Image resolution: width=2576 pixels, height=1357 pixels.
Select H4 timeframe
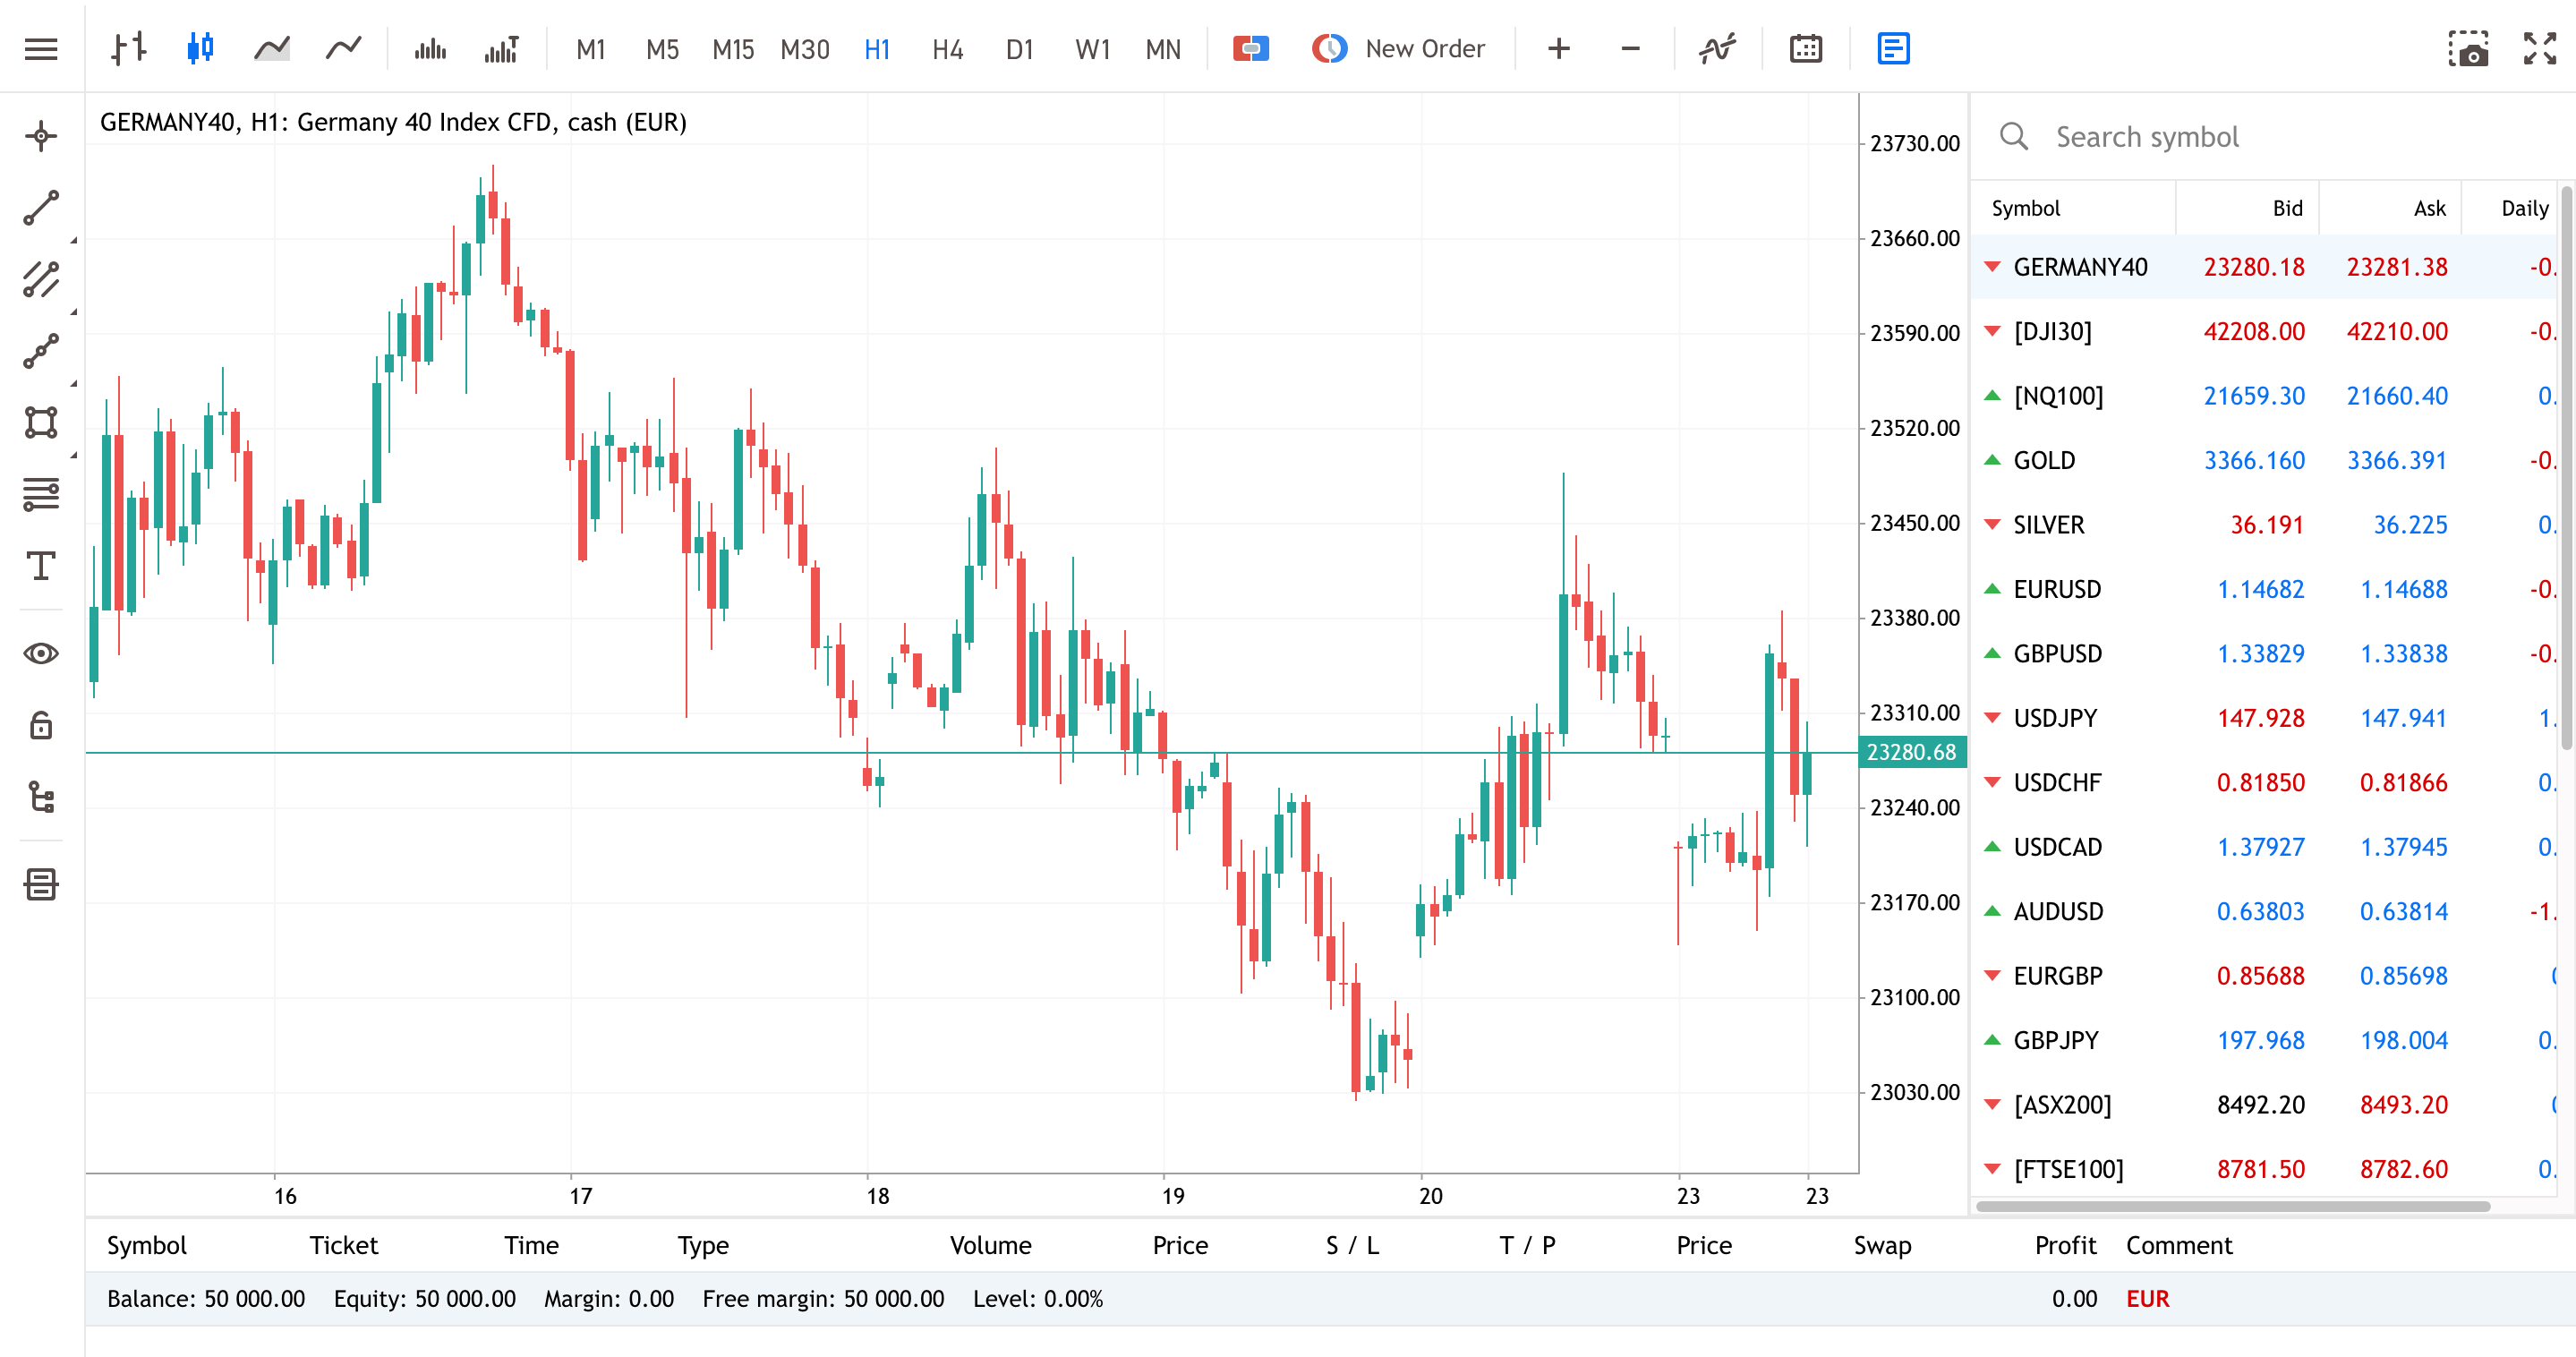tap(947, 49)
